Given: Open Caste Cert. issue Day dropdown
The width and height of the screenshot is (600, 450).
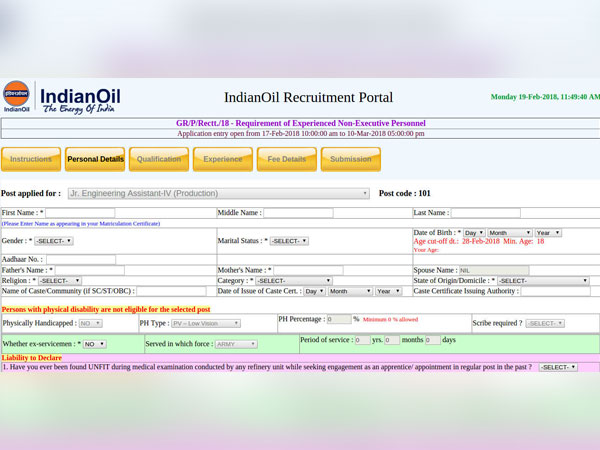Looking at the screenshot, I should click(315, 291).
